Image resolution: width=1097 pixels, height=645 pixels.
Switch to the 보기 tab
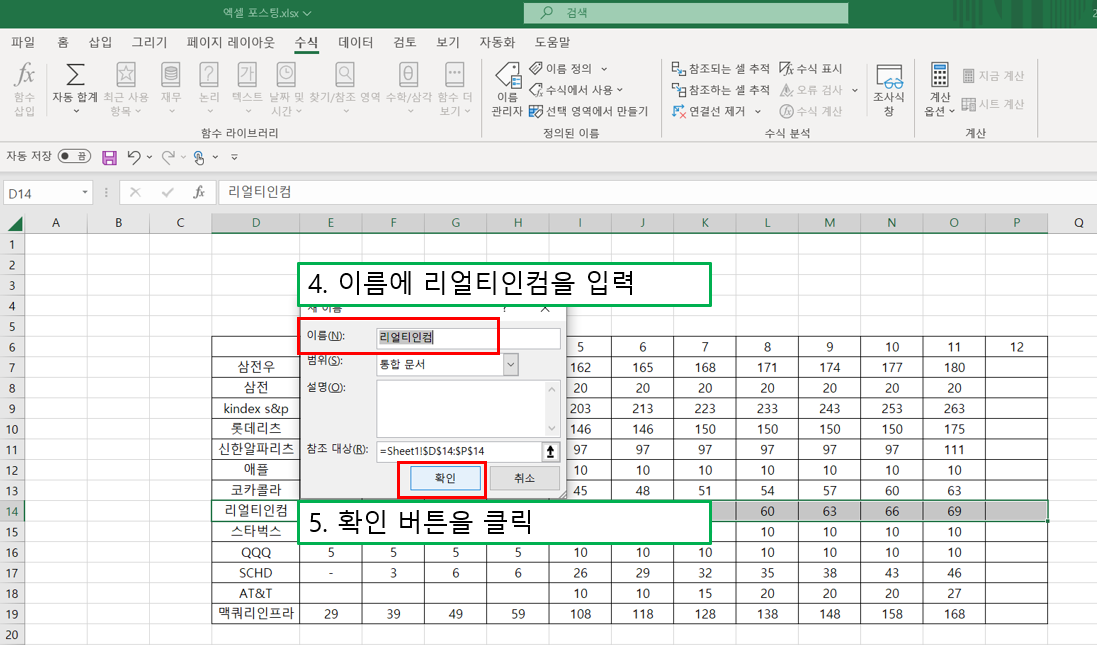pos(448,43)
